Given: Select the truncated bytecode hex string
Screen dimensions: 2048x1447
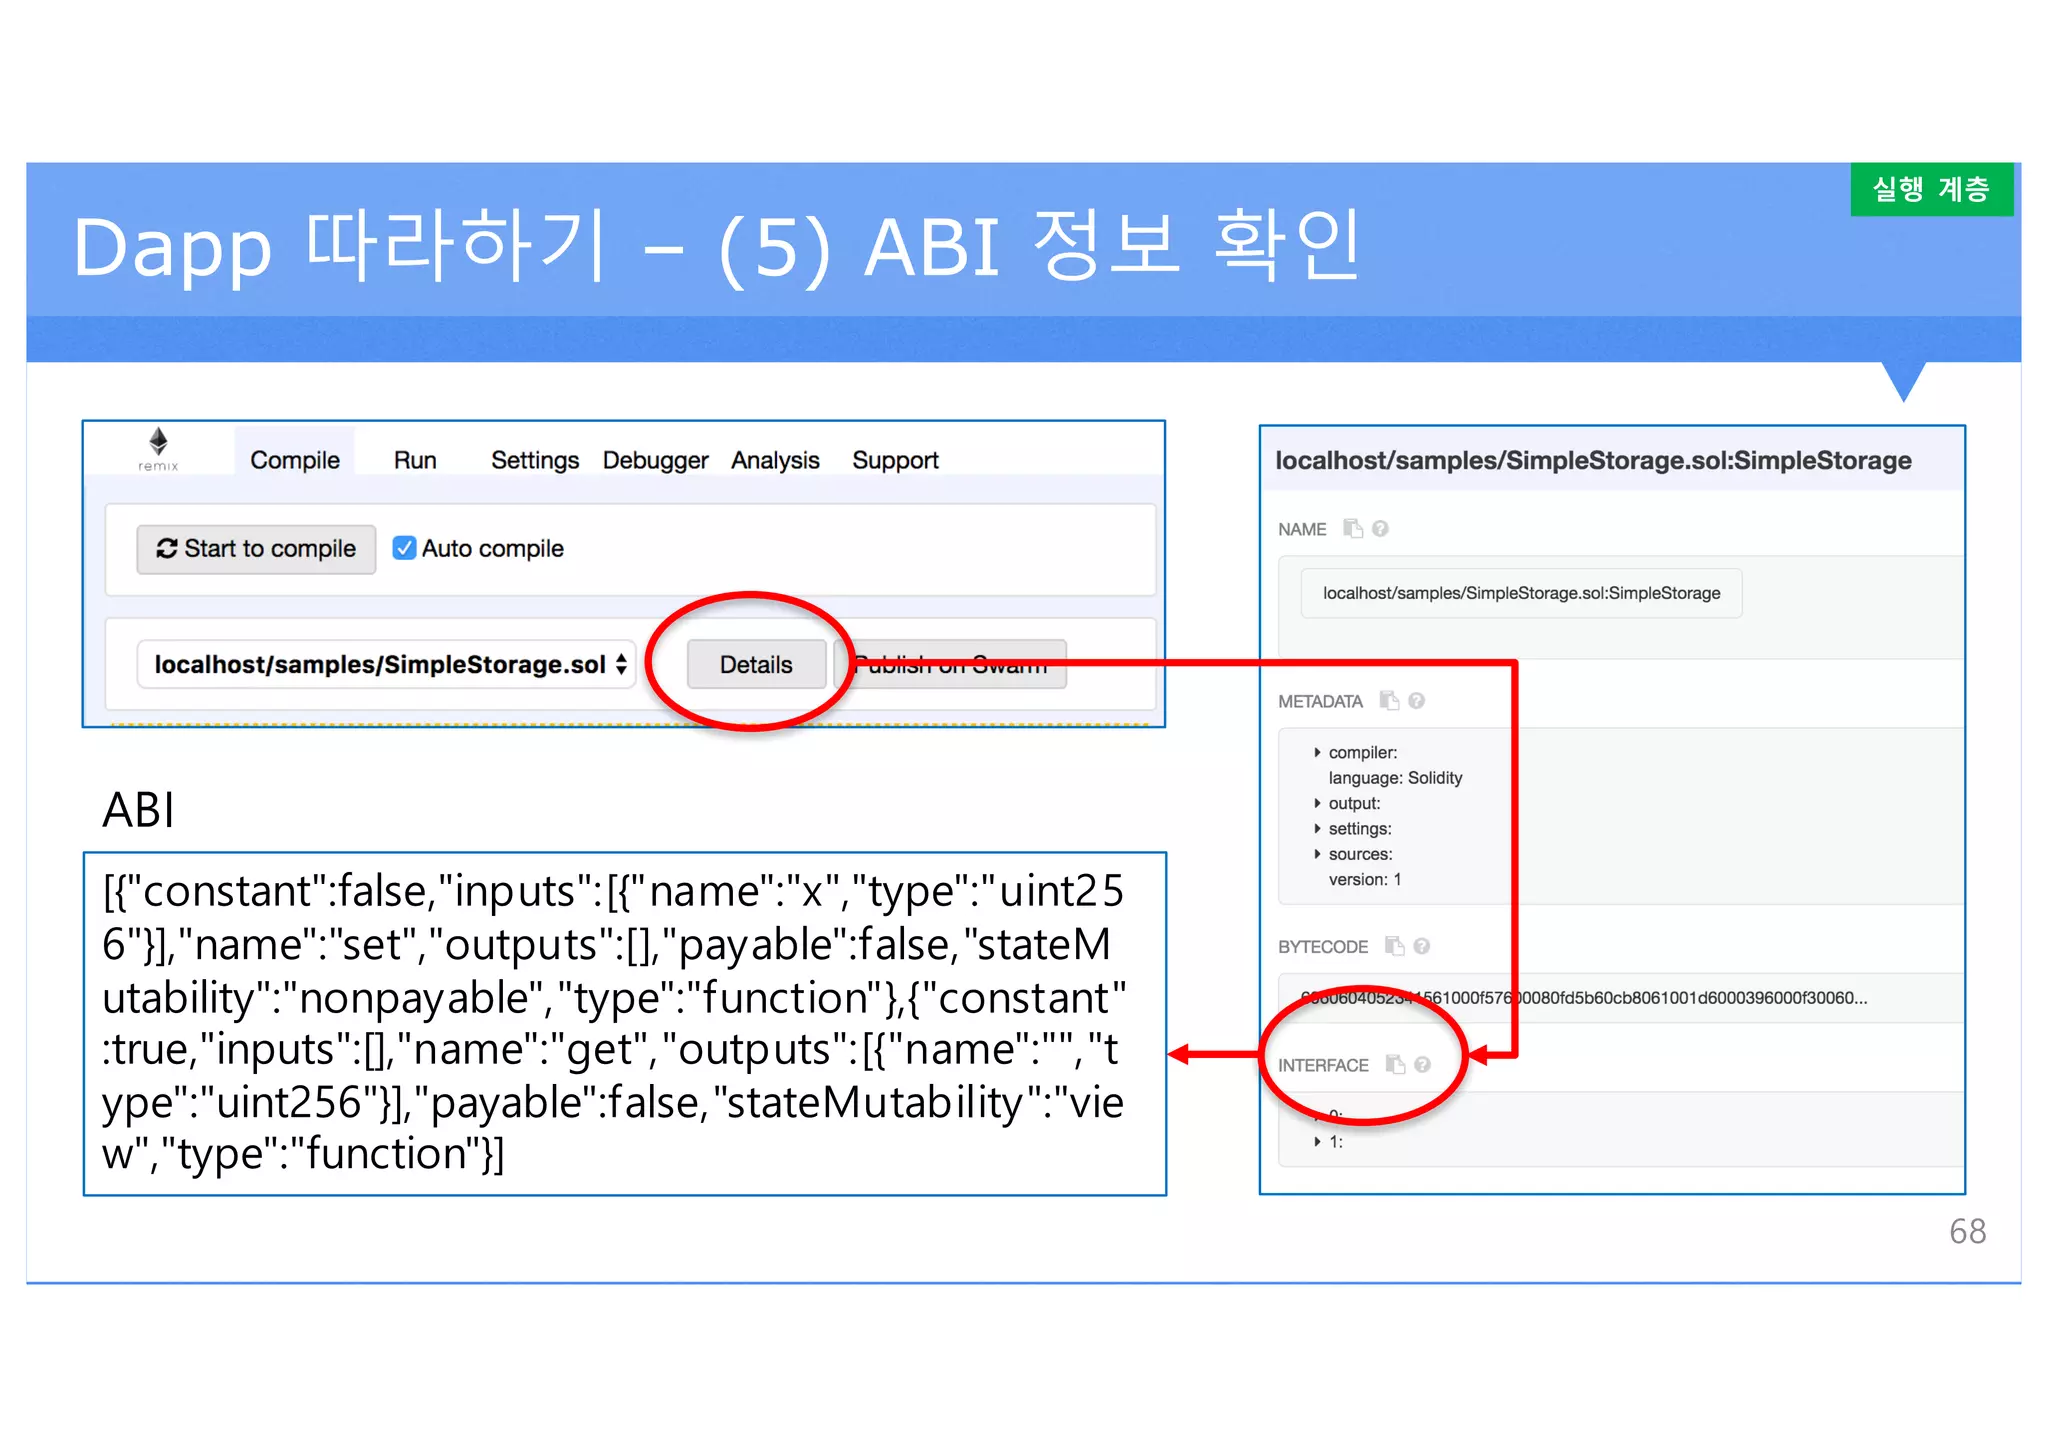Looking at the screenshot, I should tap(1583, 997).
